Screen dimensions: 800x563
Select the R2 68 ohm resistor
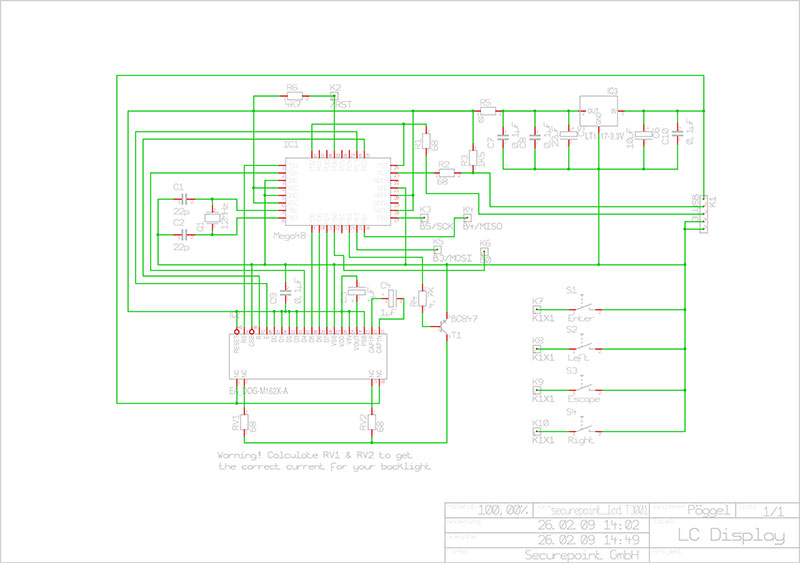[447, 173]
